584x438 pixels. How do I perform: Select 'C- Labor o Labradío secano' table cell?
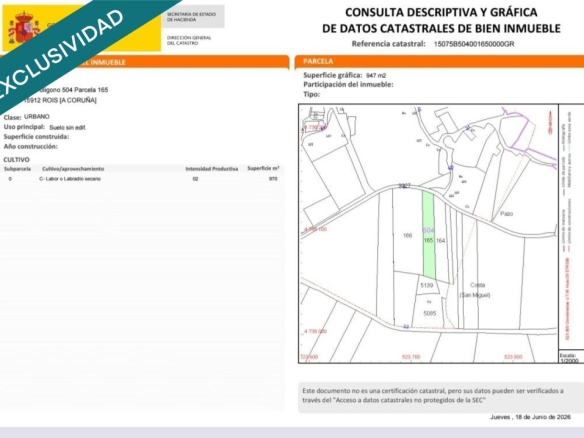point(70,179)
